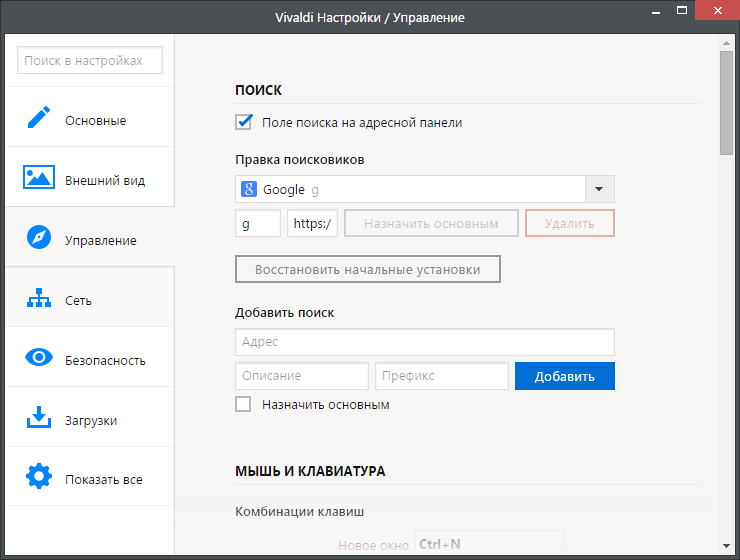The width and height of the screenshot is (740, 560).
Task: Click the vertical scrollbar thumb
Action: pyautogui.click(x=726, y=102)
